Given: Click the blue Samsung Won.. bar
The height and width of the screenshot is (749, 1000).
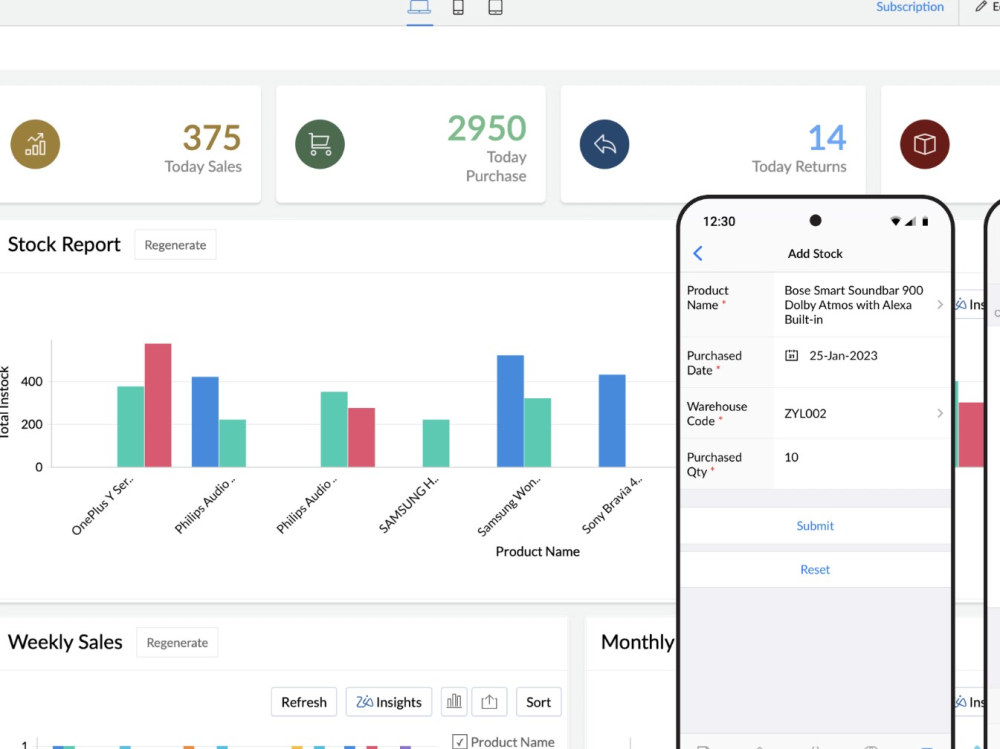Looking at the screenshot, I should coord(510,411).
